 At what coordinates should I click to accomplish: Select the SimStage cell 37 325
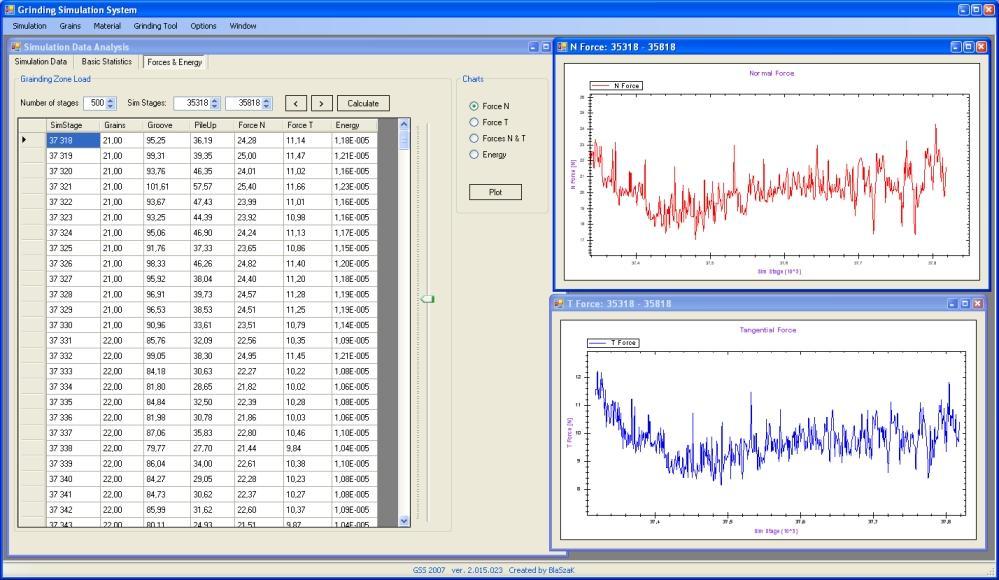tap(73, 248)
